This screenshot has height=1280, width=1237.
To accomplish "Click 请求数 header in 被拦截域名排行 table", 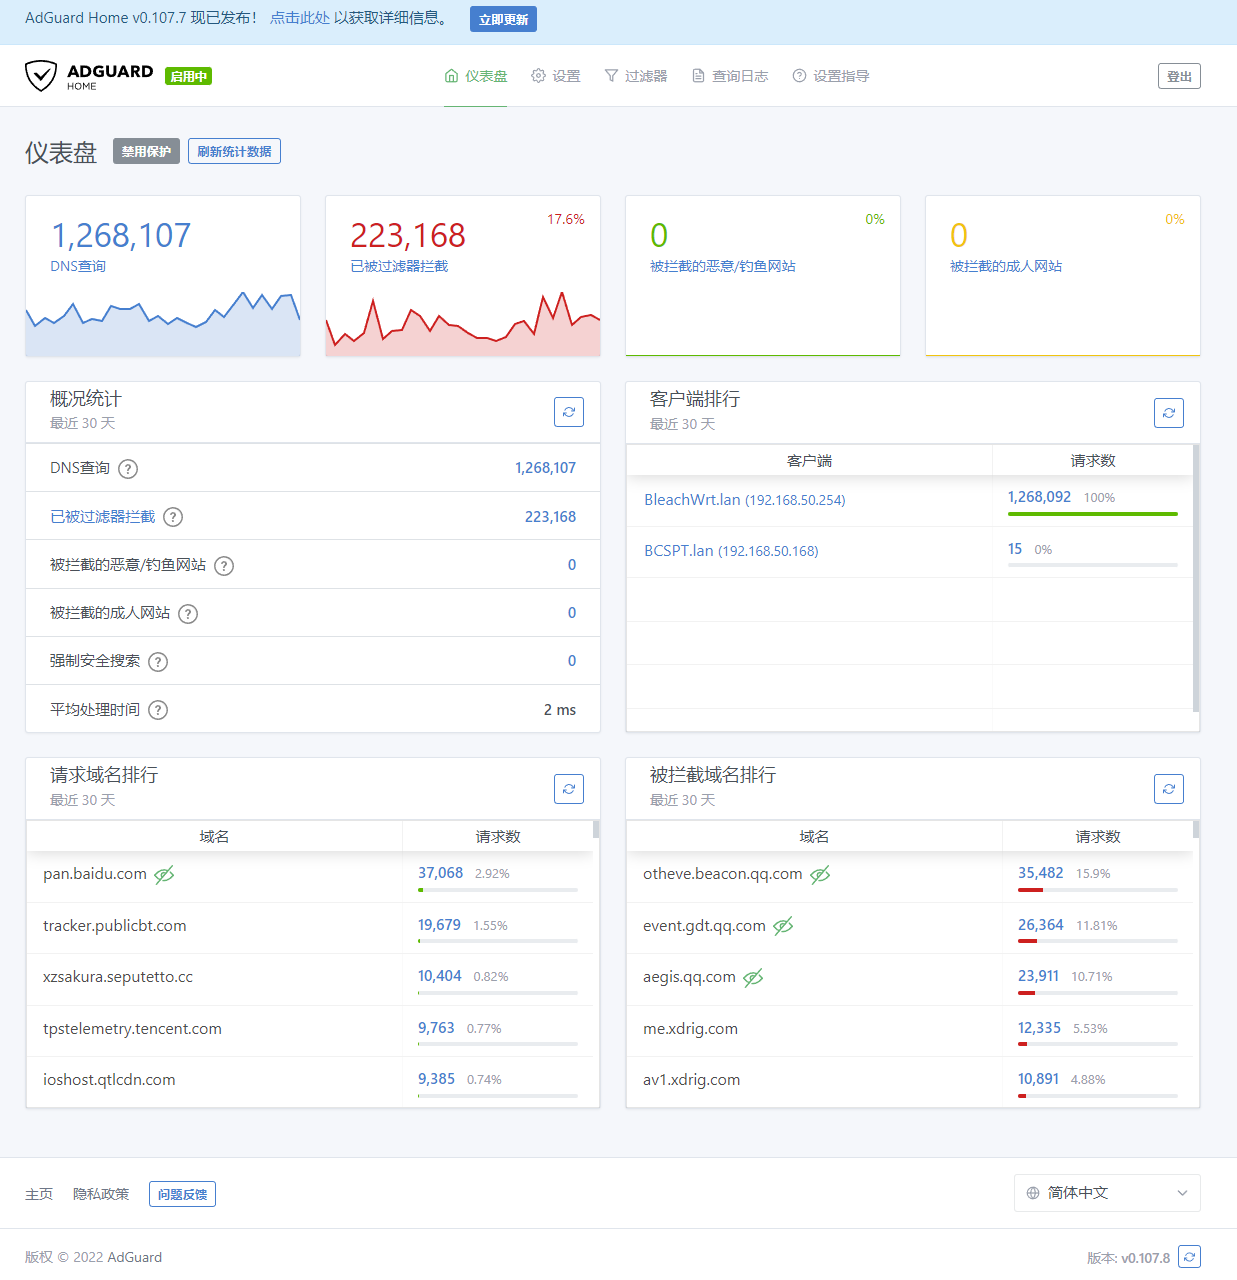I will click(x=1098, y=837).
